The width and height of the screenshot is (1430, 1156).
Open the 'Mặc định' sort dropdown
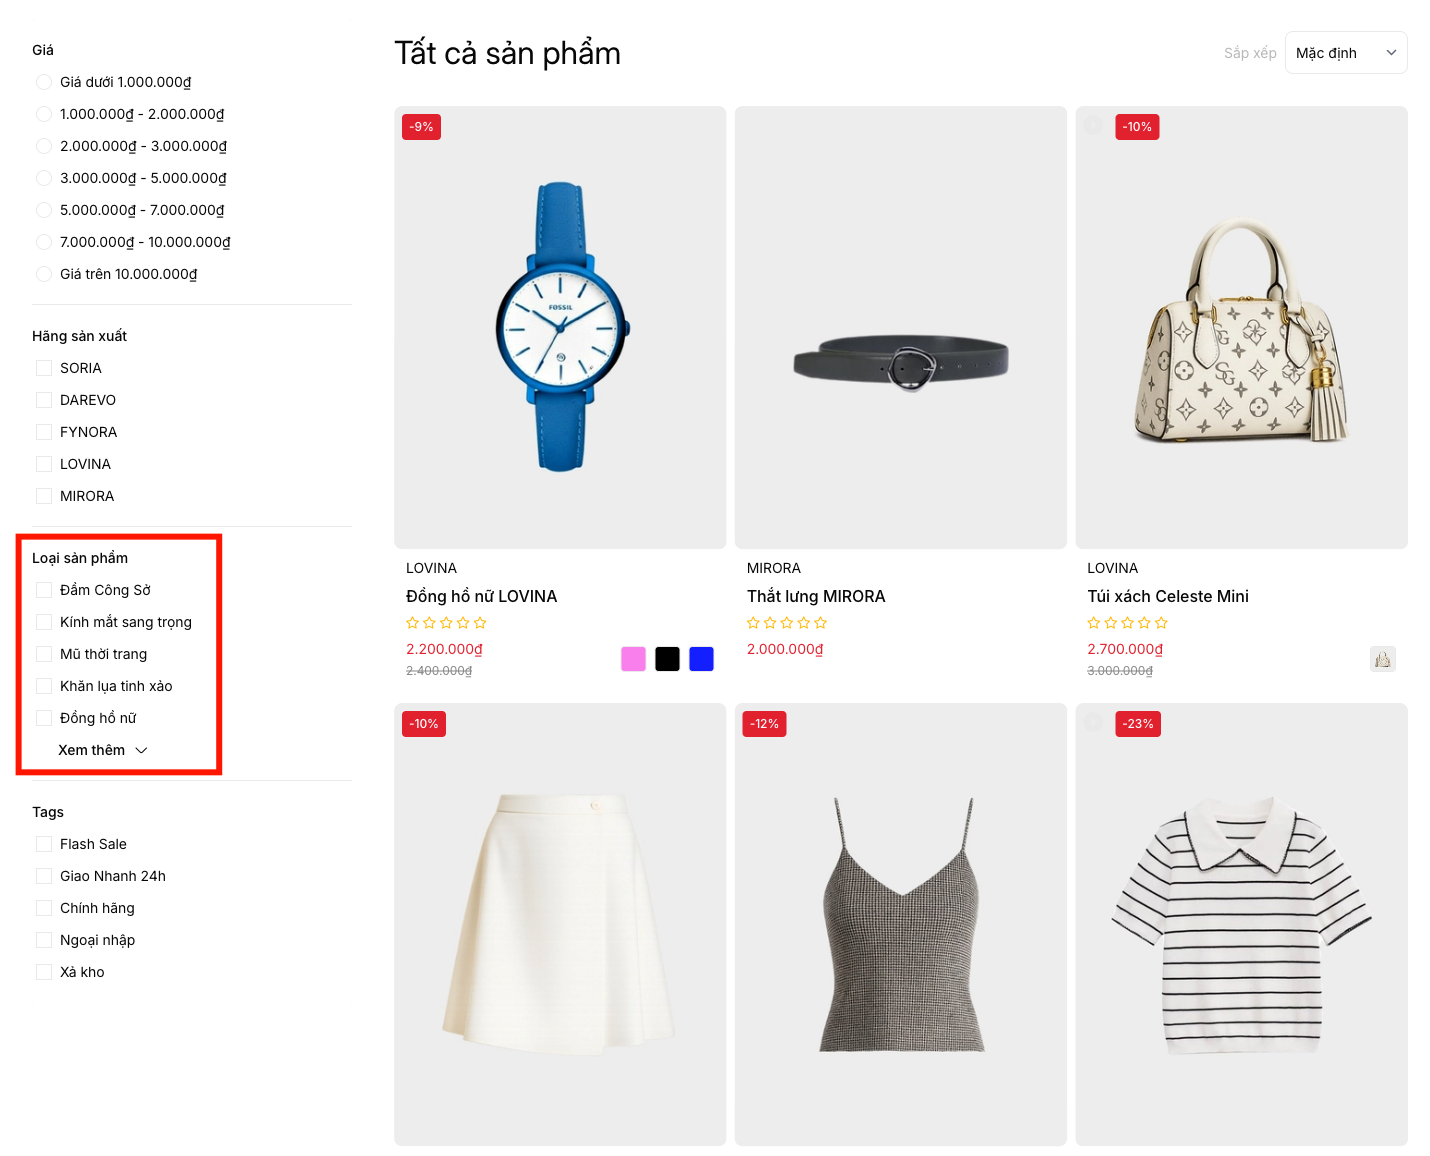pyautogui.click(x=1345, y=53)
